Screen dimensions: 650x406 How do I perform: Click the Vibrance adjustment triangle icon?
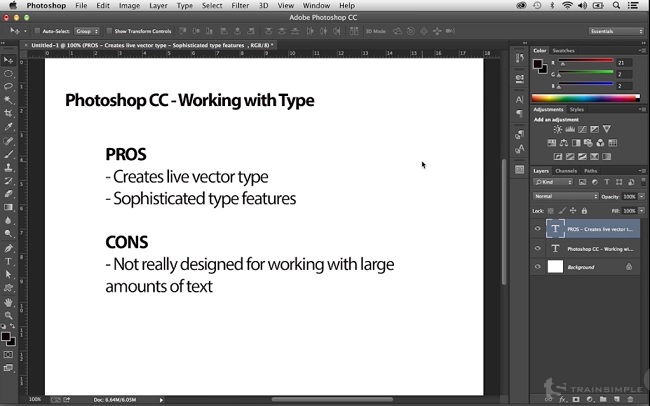pyautogui.click(x=606, y=129)
